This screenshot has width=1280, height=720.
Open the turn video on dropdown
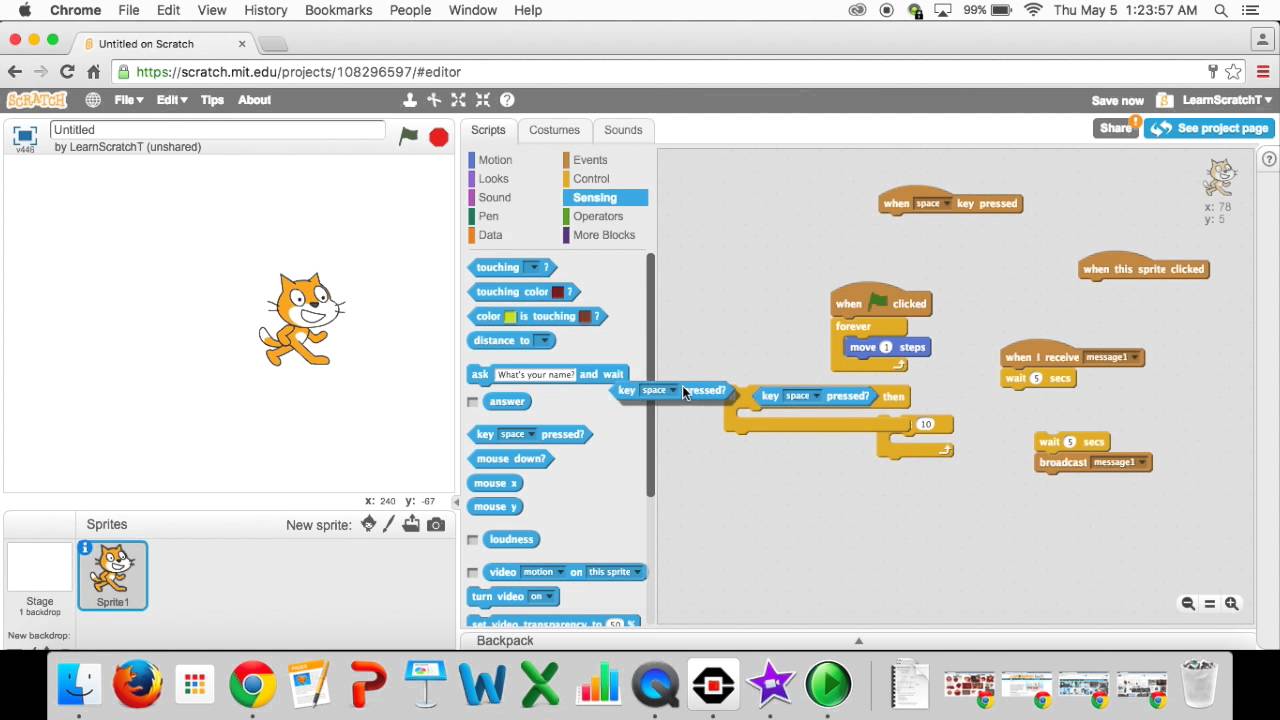(x=540, y=597)
